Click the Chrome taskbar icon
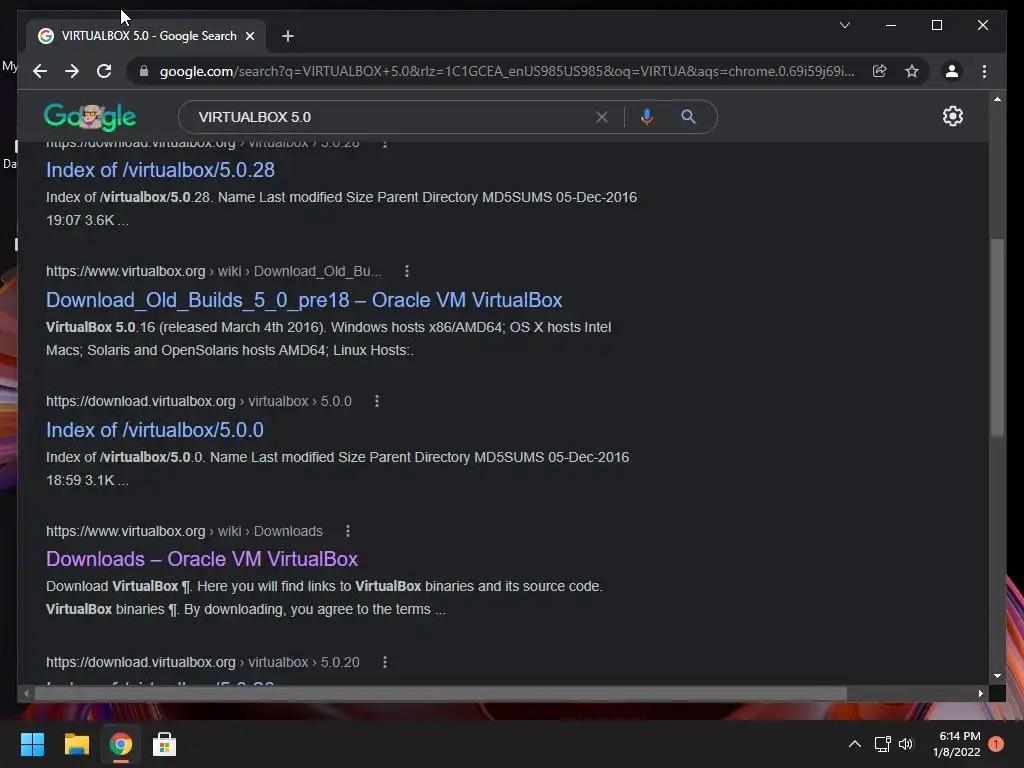 [x=121, y=744]
